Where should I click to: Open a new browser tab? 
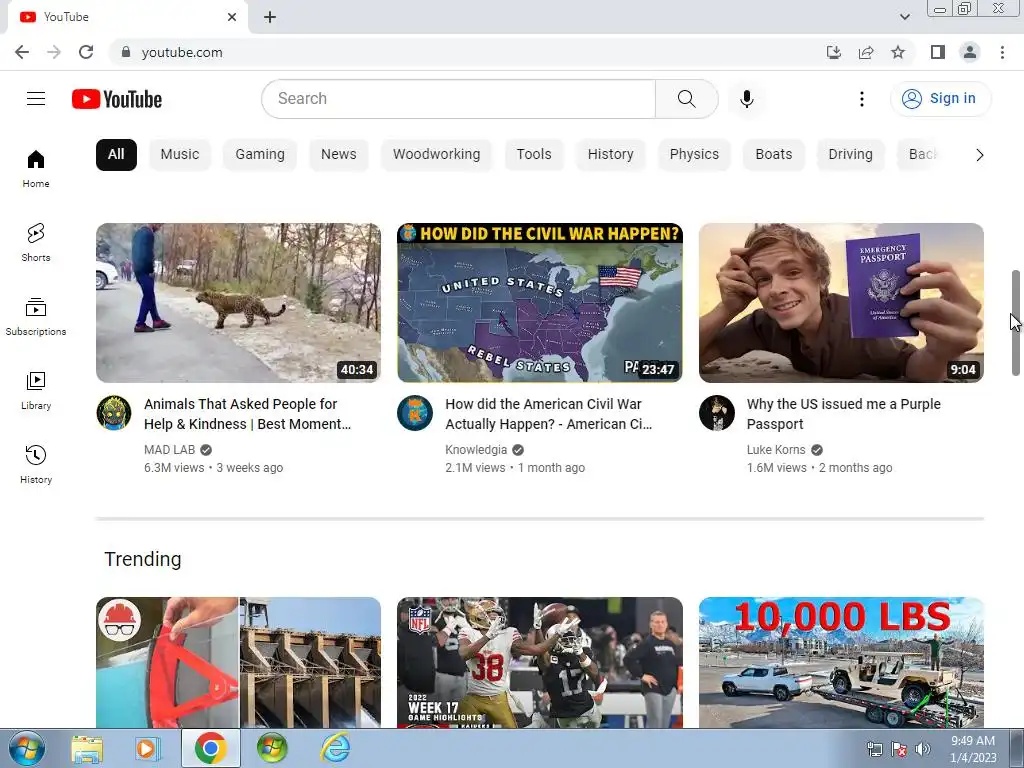pos(270,17)
